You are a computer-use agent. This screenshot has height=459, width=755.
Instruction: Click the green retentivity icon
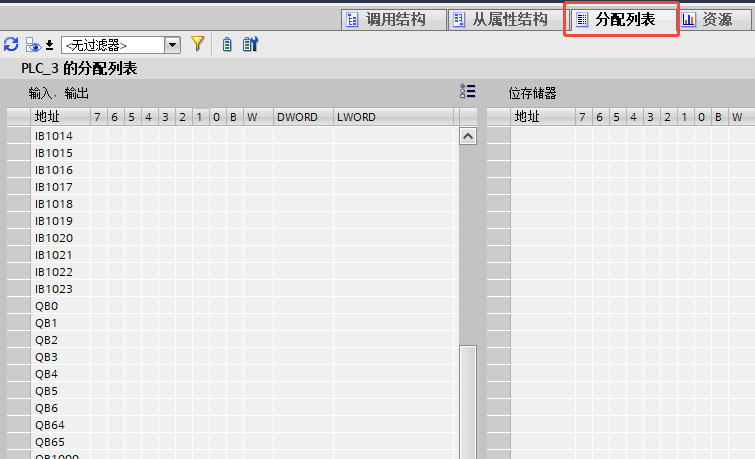227,44
